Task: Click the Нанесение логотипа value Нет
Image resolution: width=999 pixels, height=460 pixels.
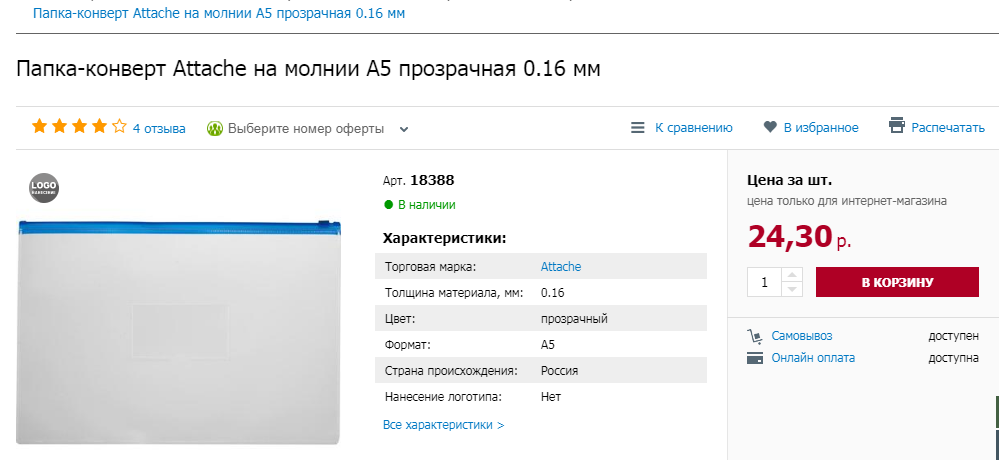Action: pos(550,397)
